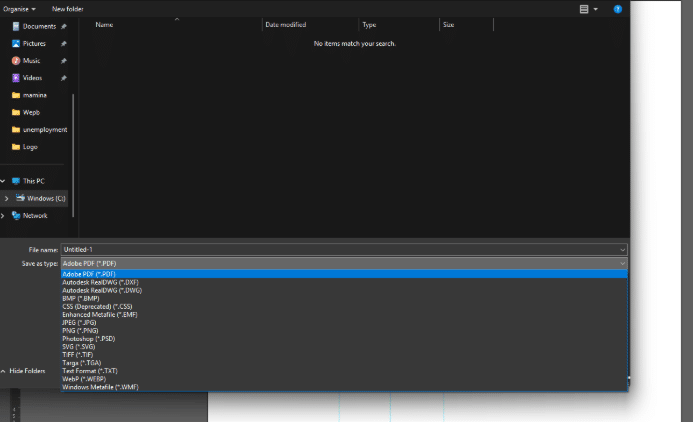The image size is (693, 422).
Task: Choose CSS (Deprecated) (*.CSS) format
Action: coord(344,306)
